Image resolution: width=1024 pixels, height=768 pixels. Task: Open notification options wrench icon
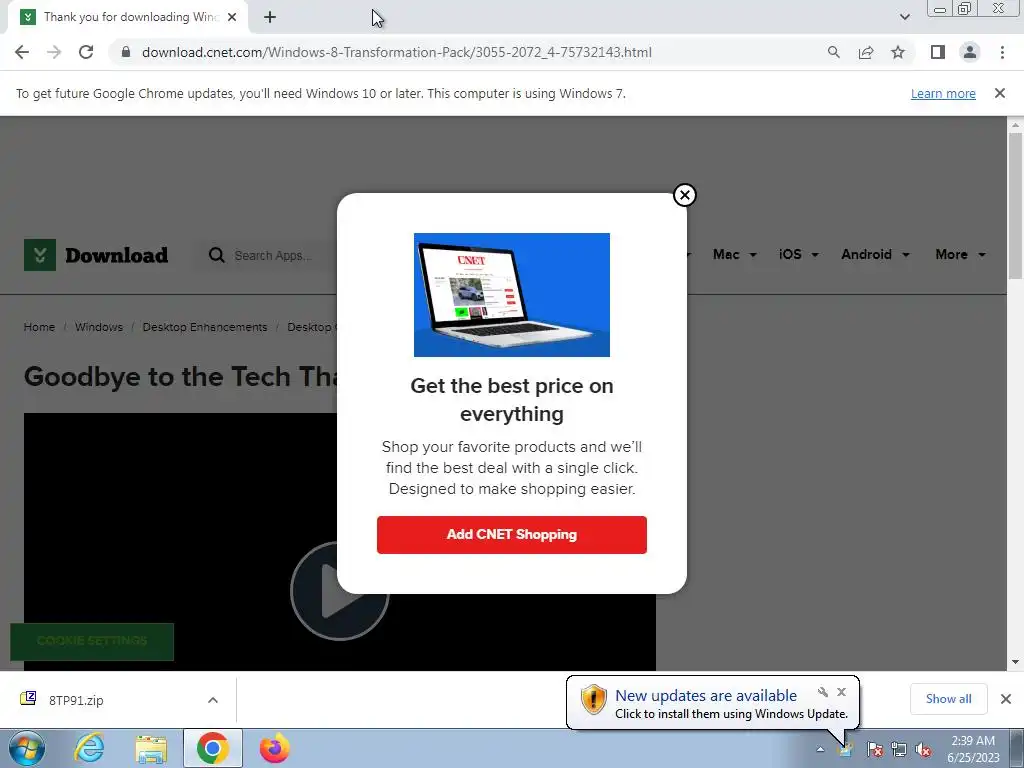pos(823,692)
